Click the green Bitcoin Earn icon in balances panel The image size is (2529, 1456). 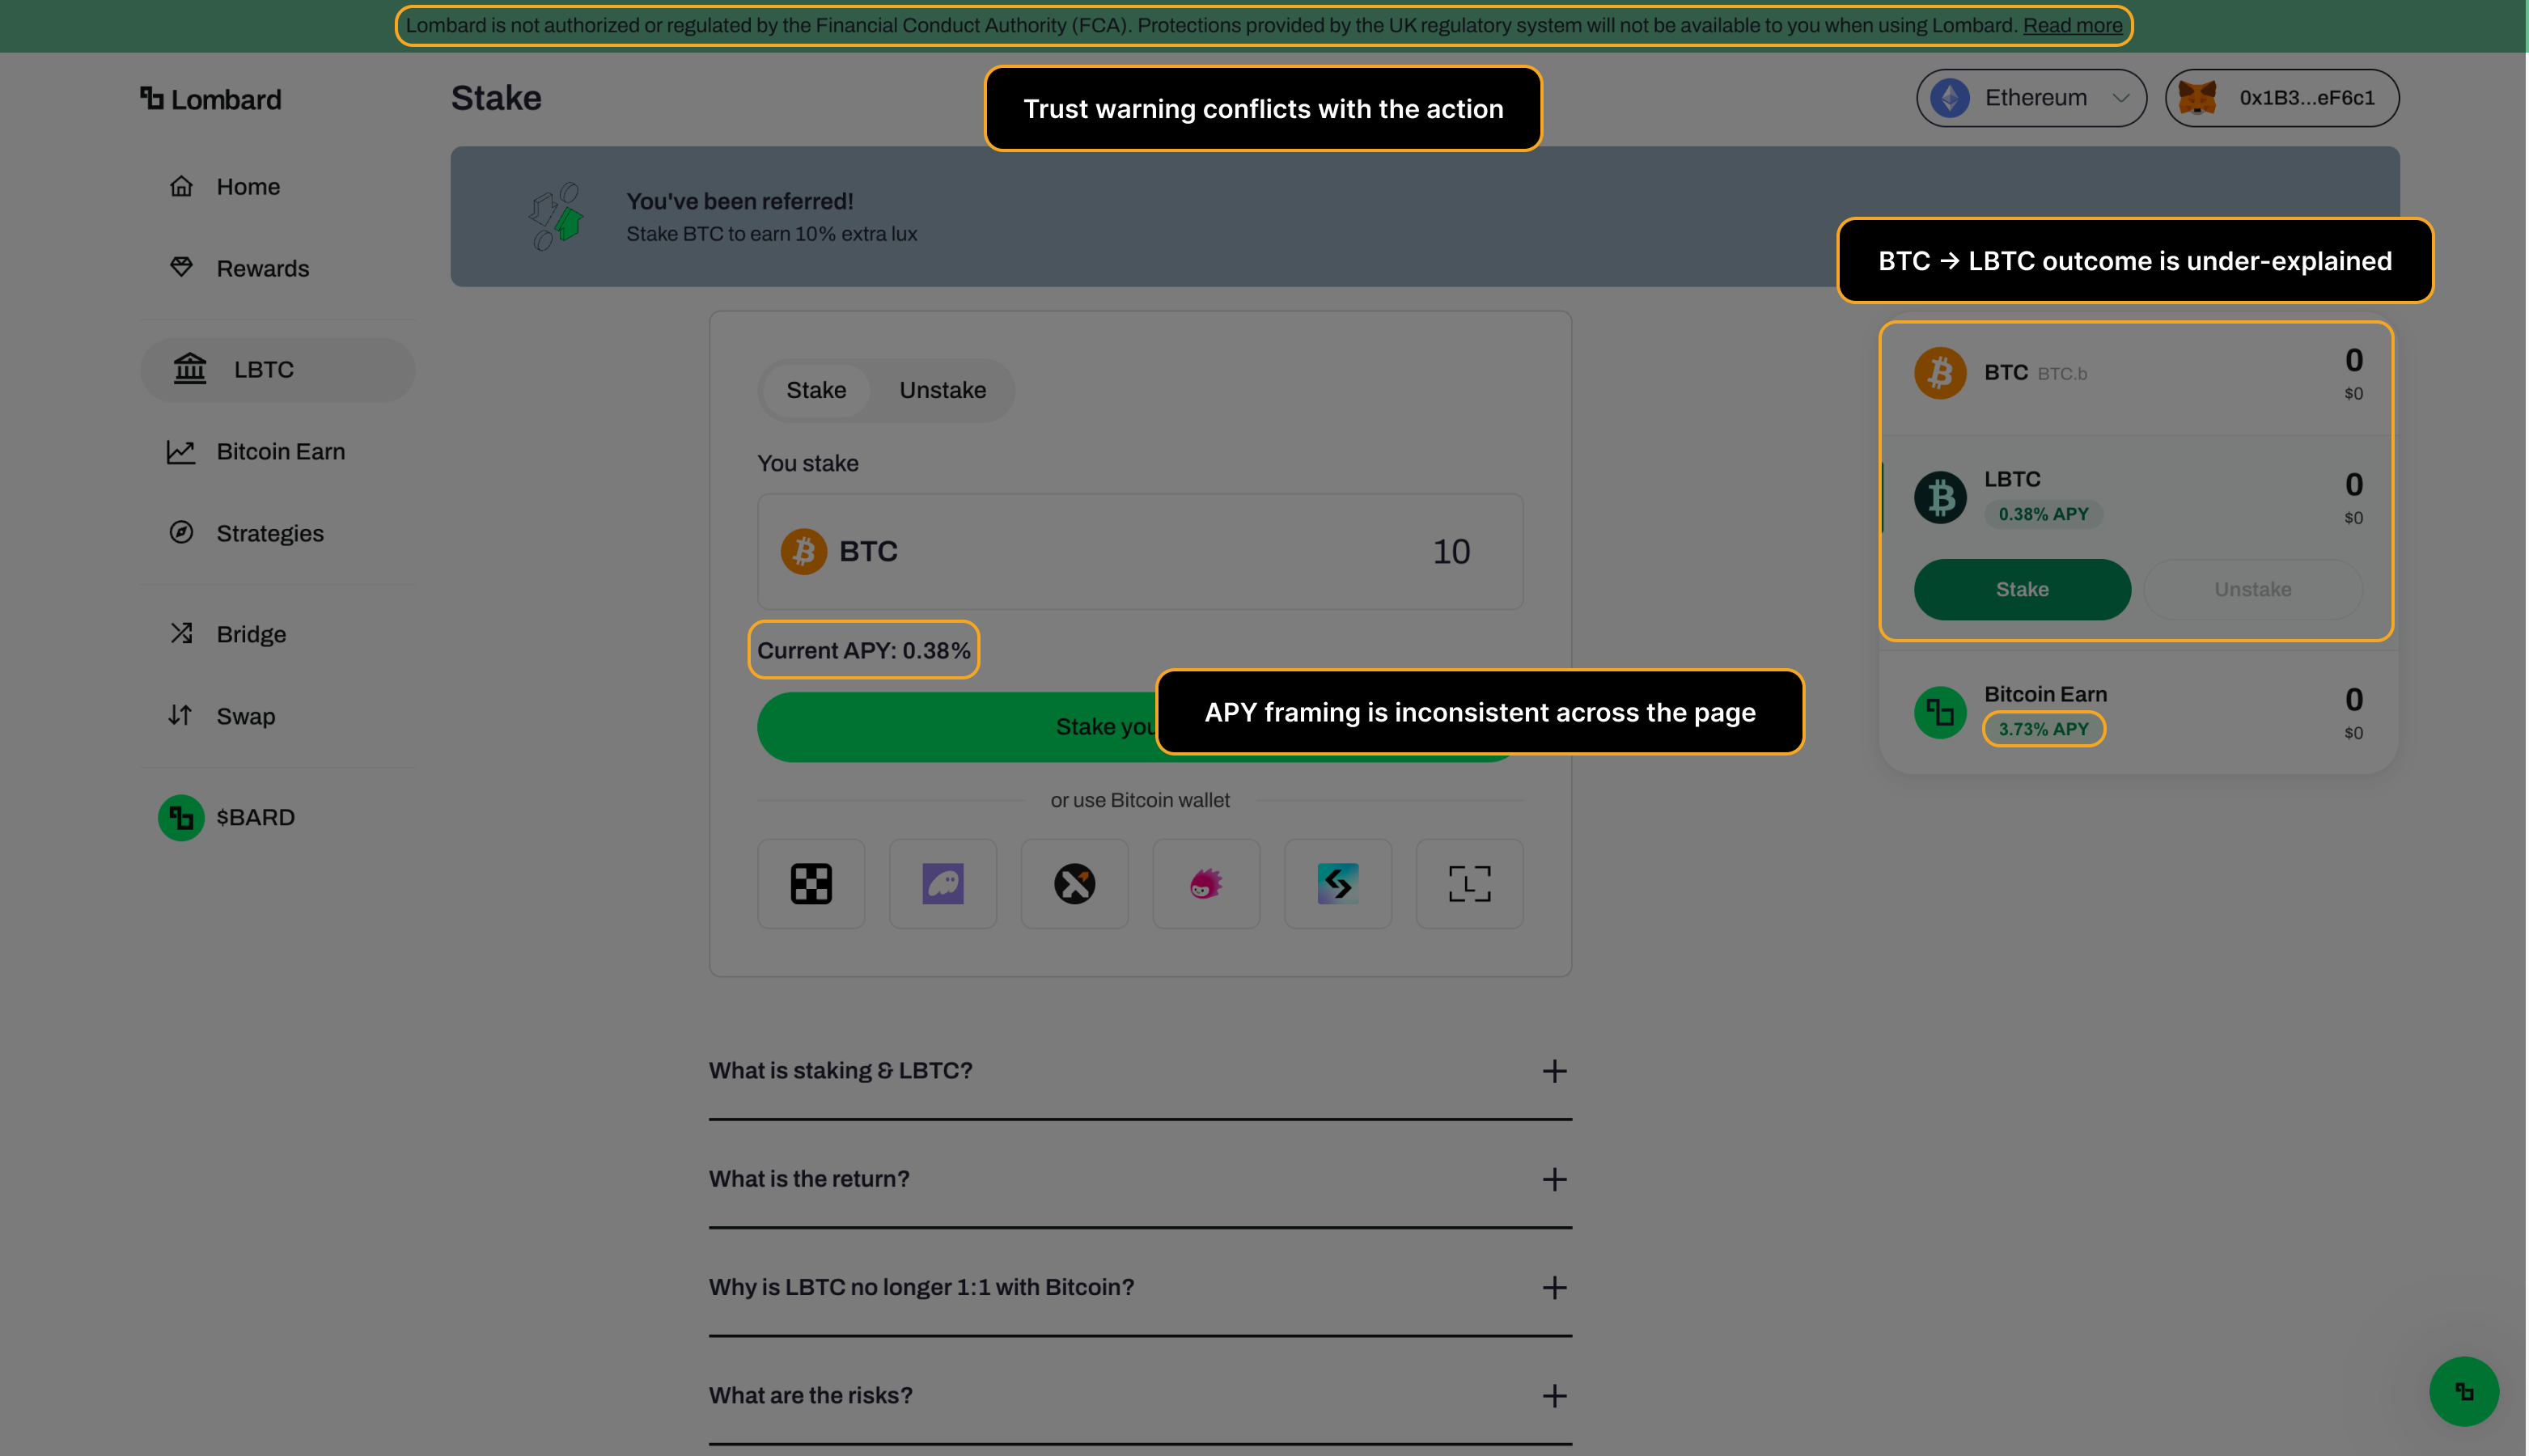(x=1940, y=712)
